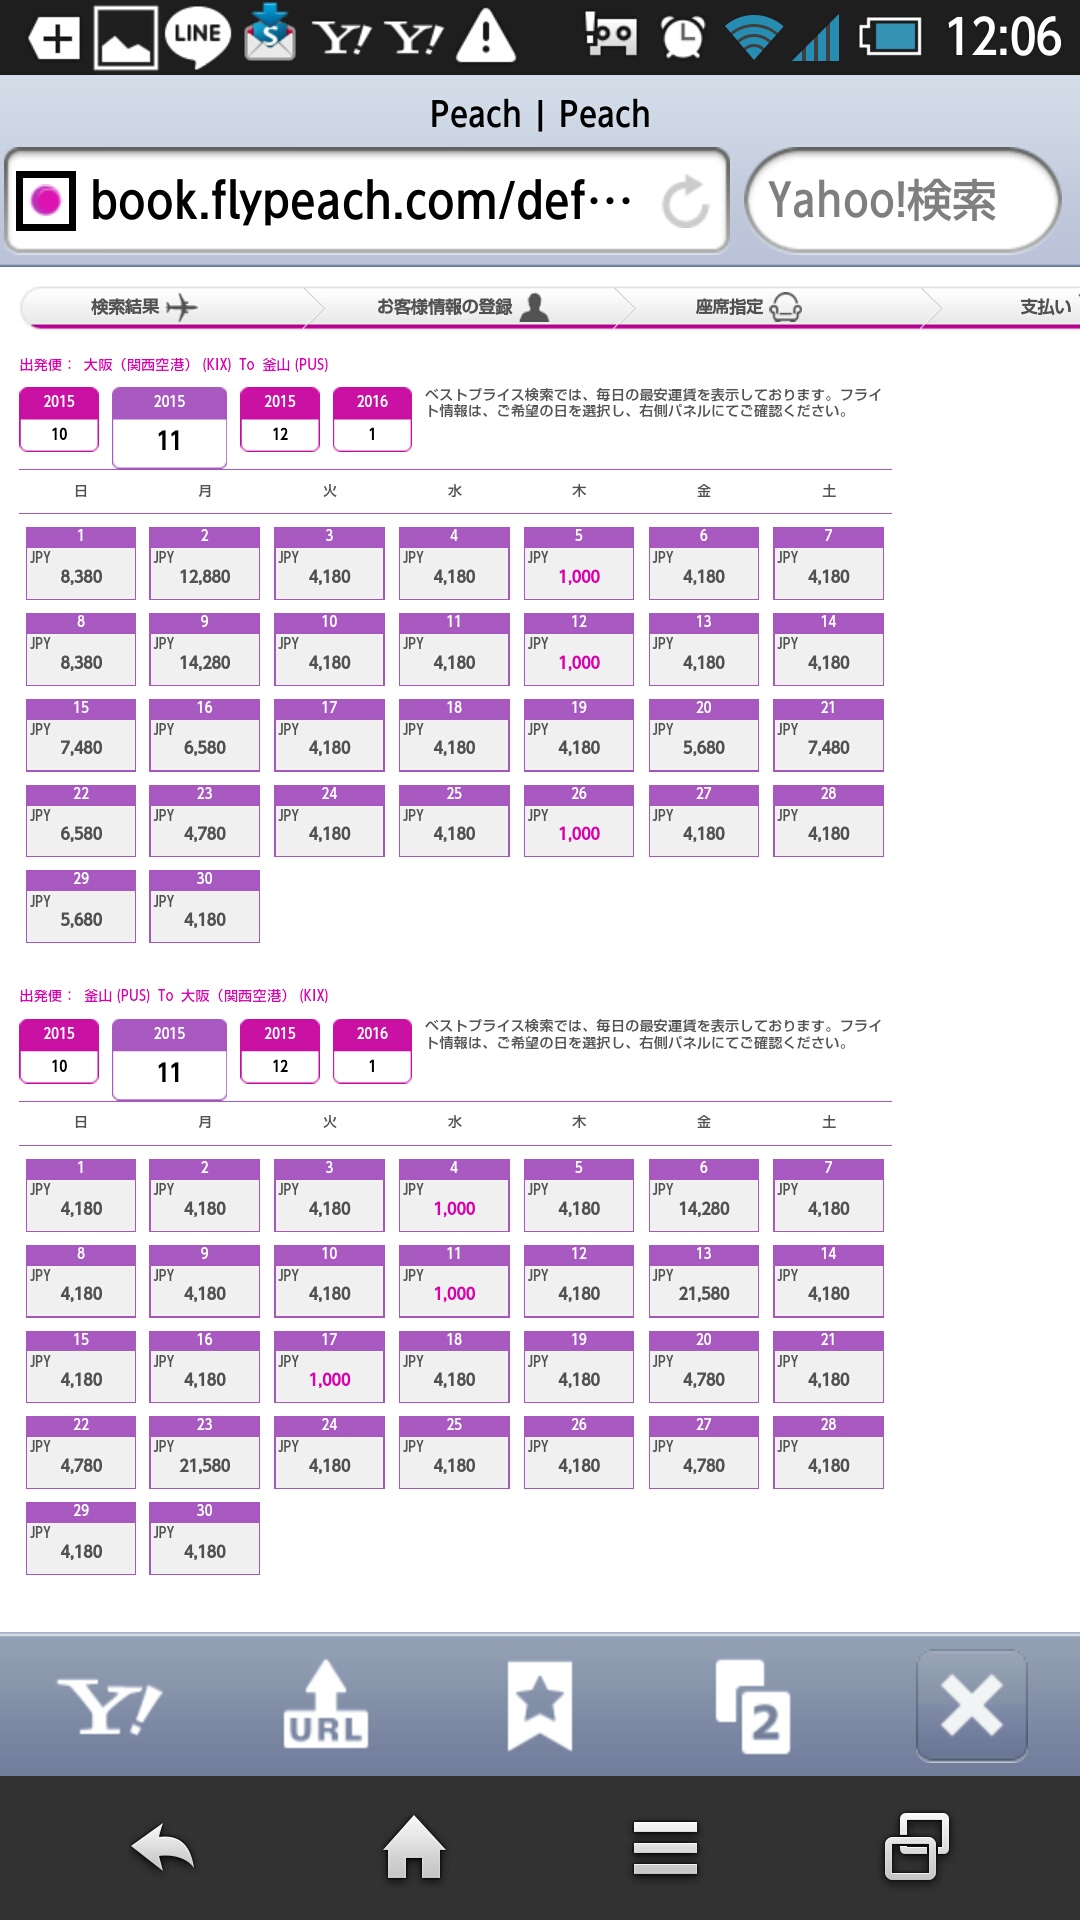Tap the pink site favicon in address bar
Screen dimensions: 1080x1920
point(46,201)
